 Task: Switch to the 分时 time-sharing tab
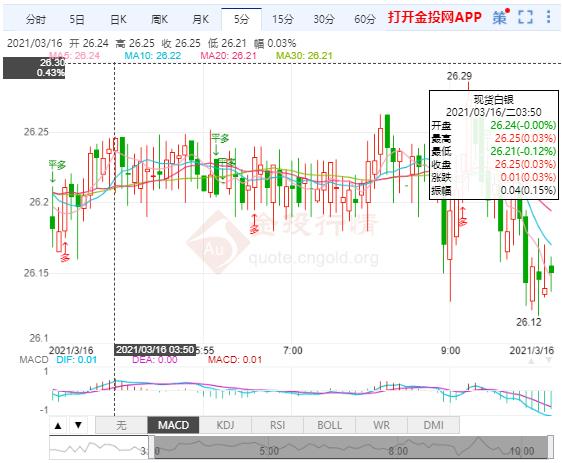[36, 19]
